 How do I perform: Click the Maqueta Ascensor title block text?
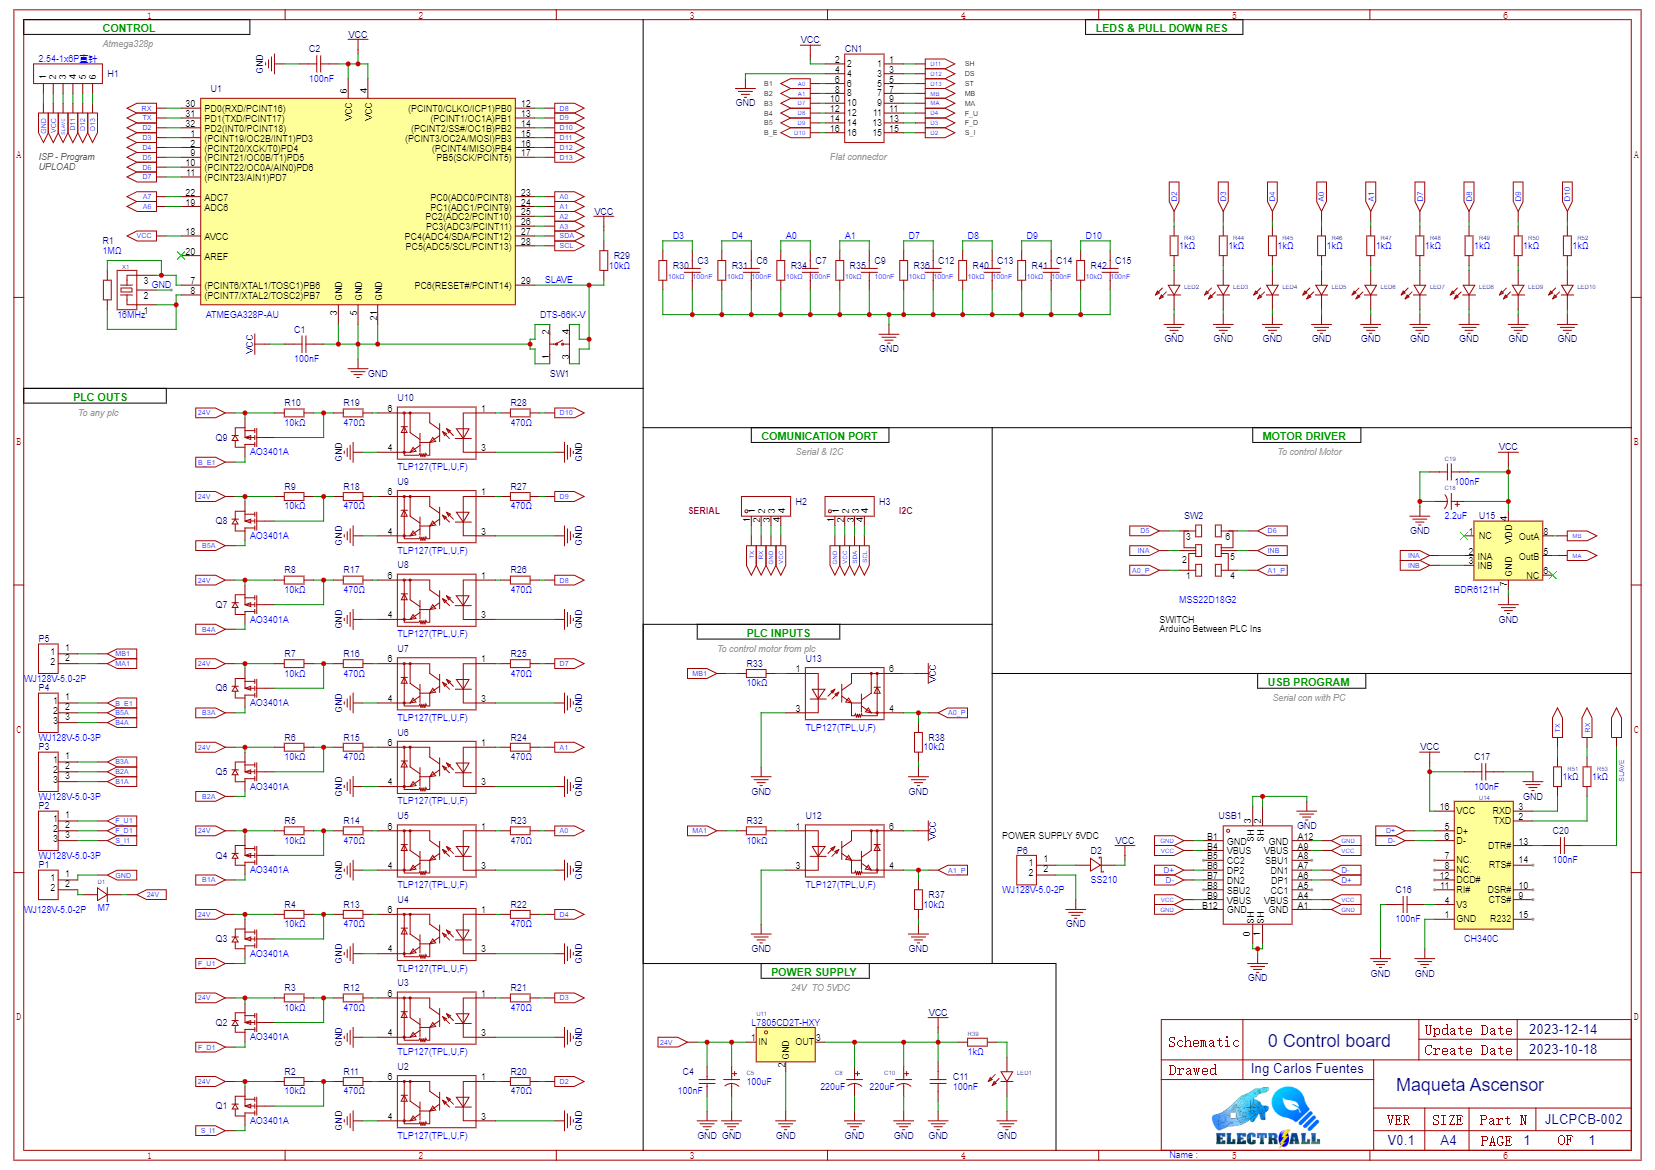pyautogui.click(x=1469, y=1085)
